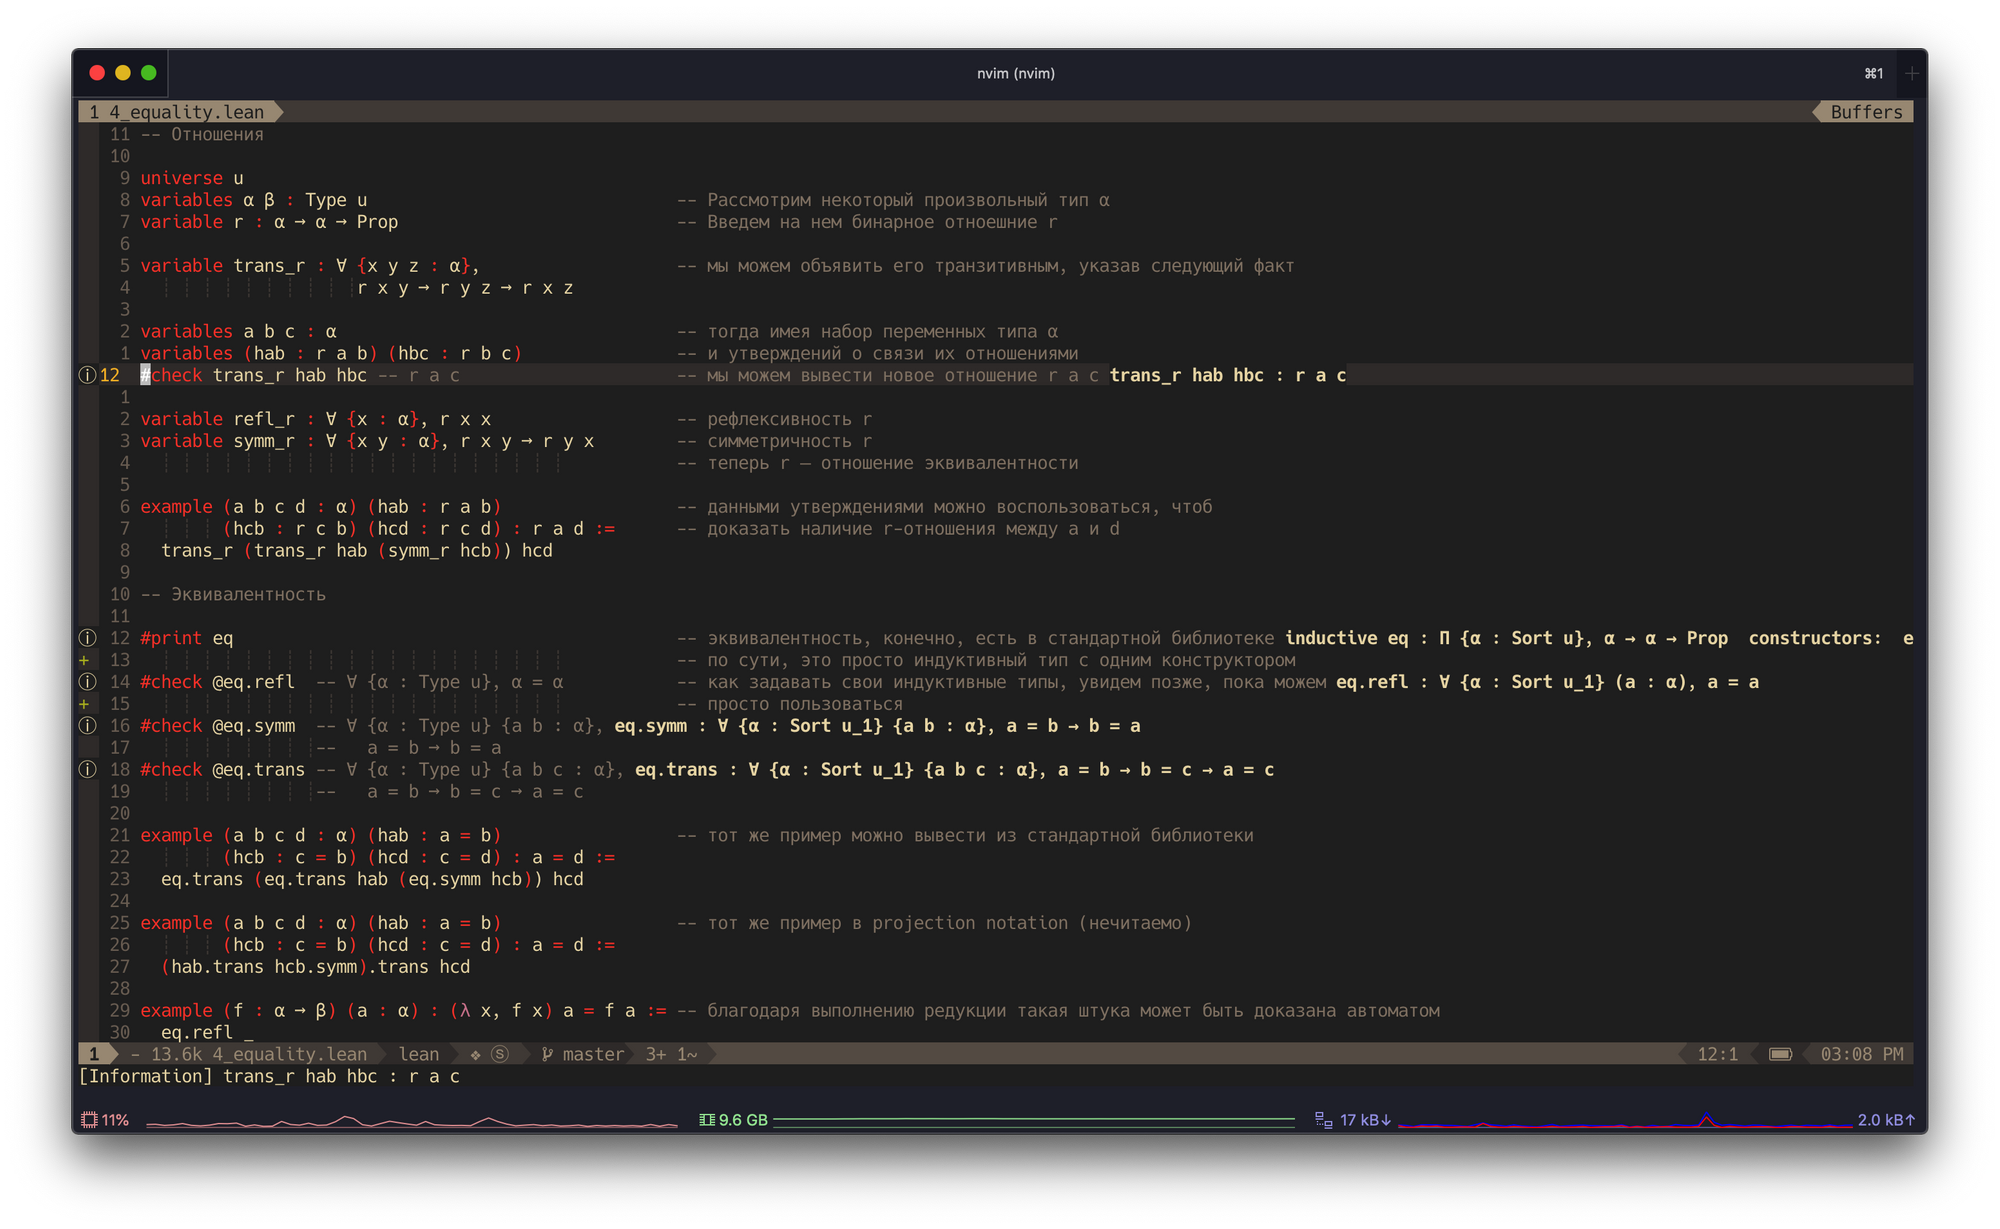
Task: Click the 'variable symm_r' line
Action: 367,442
